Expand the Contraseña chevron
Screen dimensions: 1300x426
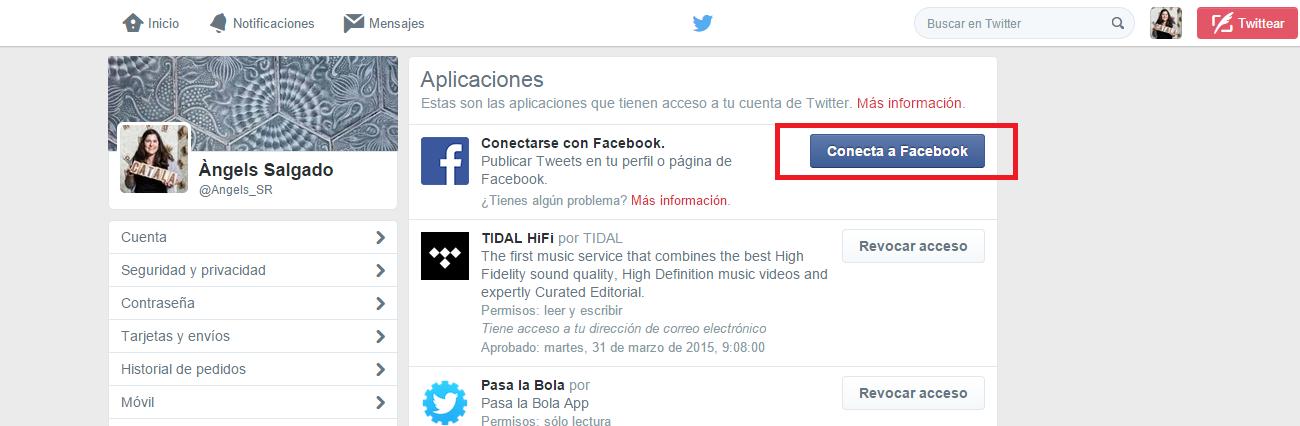coord(380,303)
